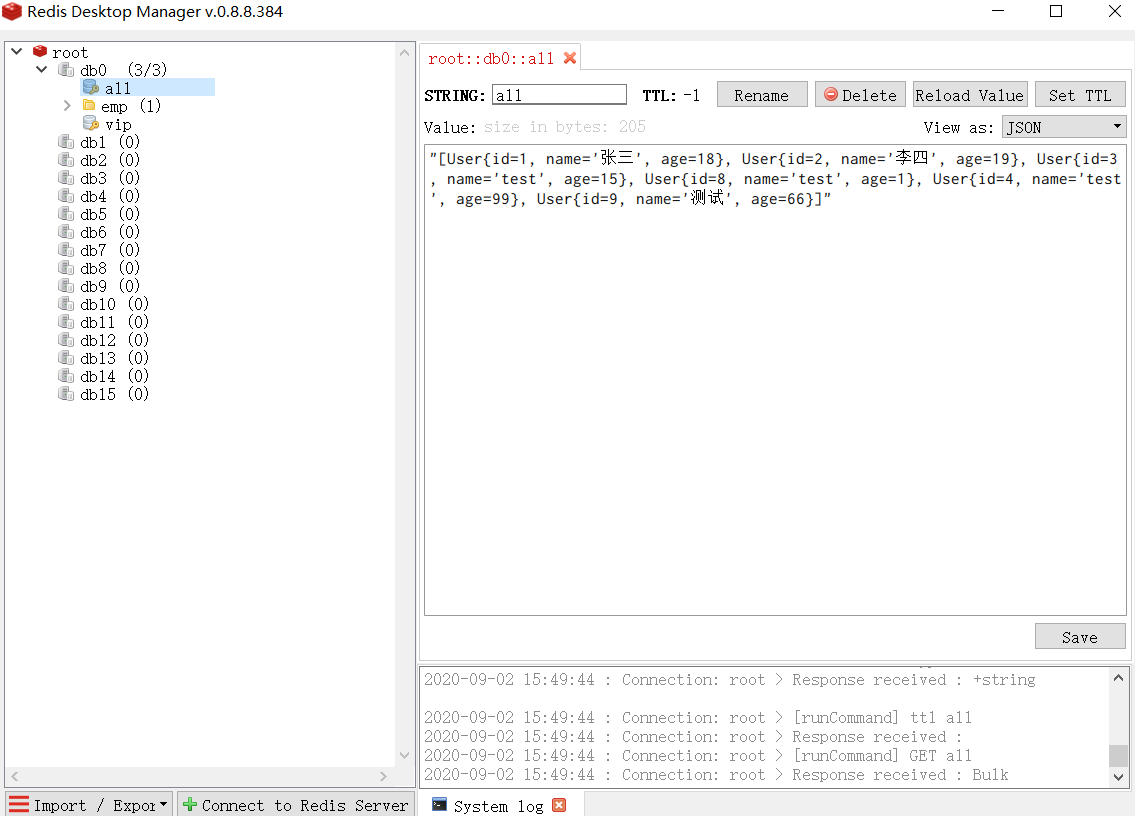Click the db1 database icon
The image size is (1135, 816).
(66, 141)
